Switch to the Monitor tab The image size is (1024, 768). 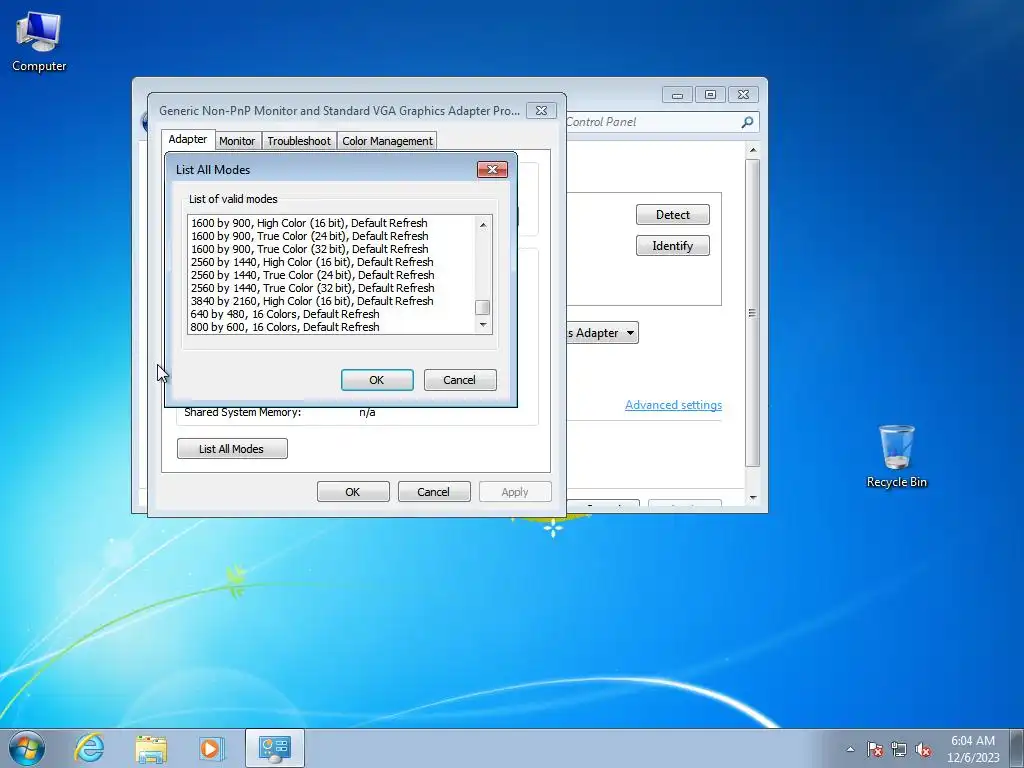click(x=236, y=140)
